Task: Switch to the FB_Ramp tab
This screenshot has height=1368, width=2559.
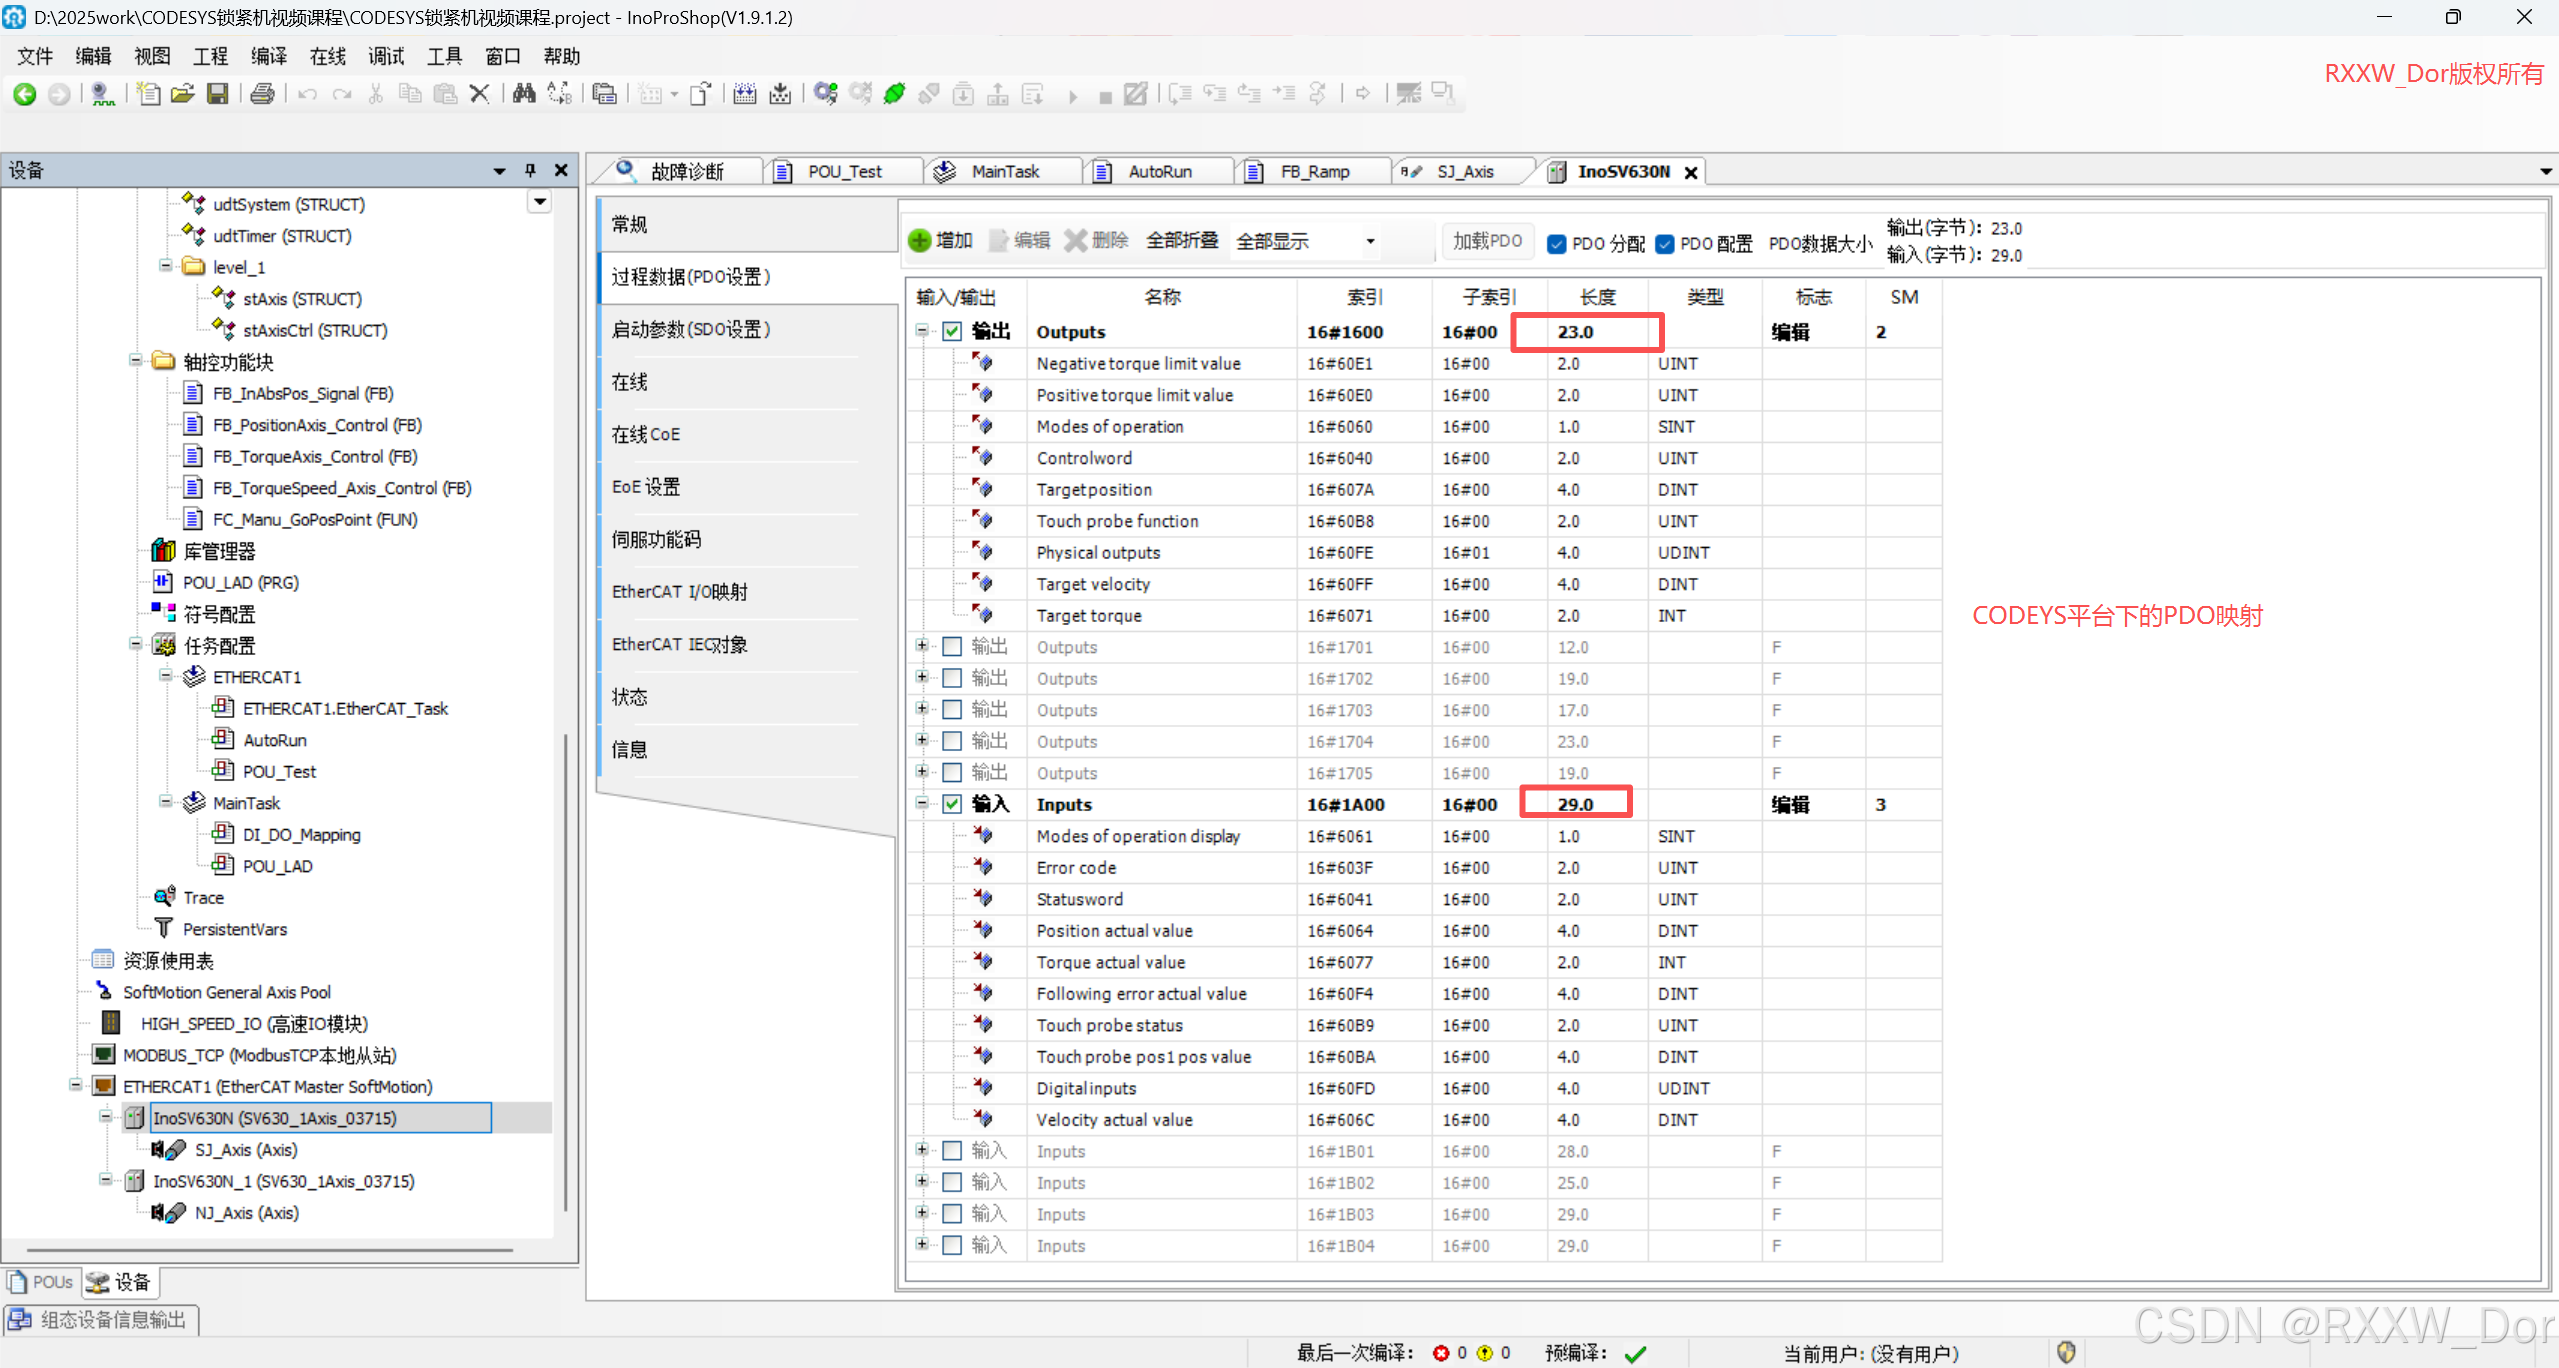Action: (x=1314, y=171)
